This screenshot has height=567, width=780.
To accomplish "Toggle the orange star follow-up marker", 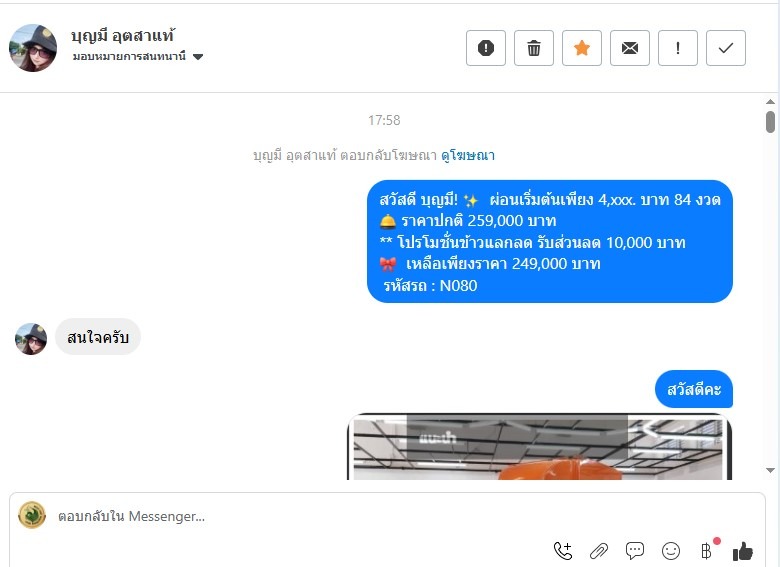I will [582, 48].
